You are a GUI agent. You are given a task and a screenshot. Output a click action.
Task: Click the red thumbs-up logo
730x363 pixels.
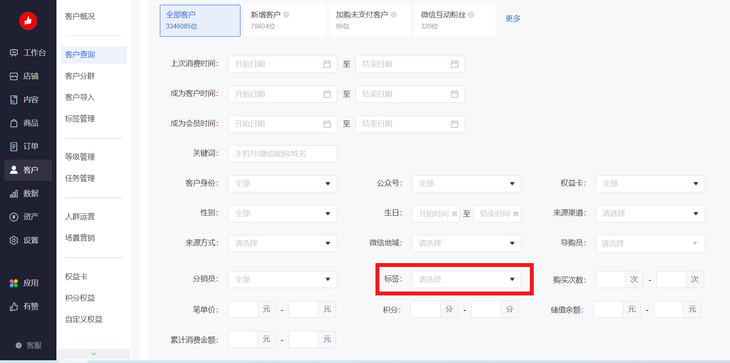pyautogui.click(x=28, y=21)
